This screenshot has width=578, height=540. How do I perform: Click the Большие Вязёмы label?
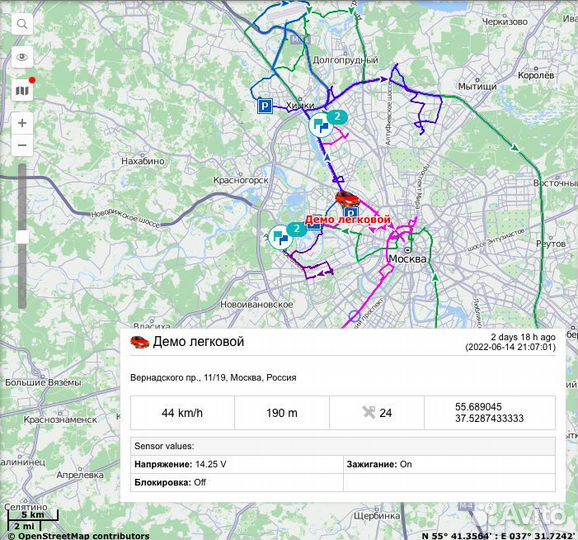43,383
